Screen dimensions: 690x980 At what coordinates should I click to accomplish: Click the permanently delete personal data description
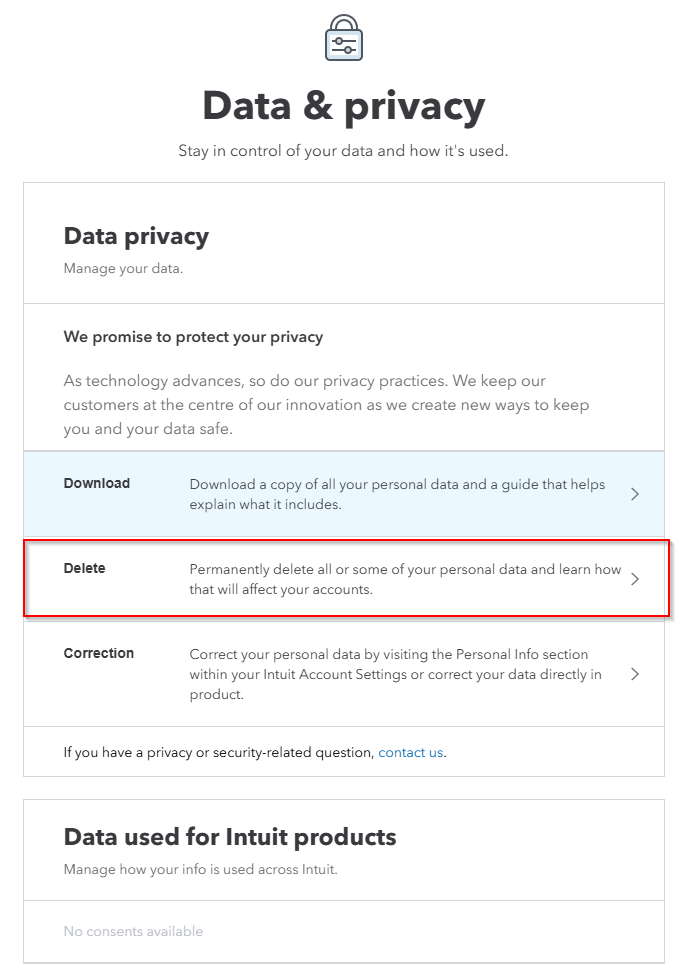405,579
